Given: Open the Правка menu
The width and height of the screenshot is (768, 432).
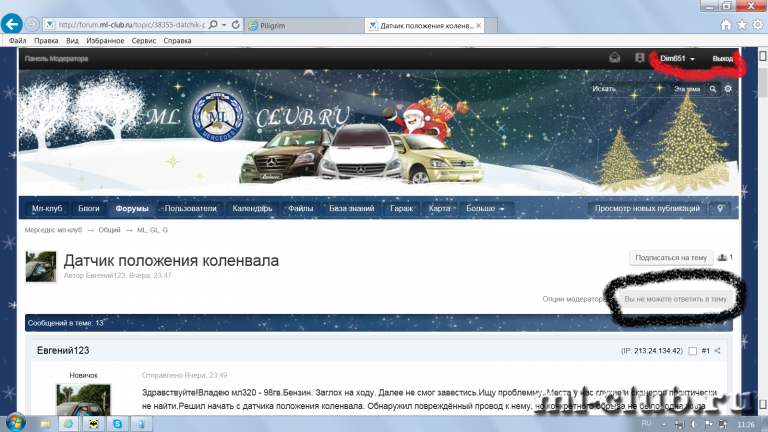Looking at the screenshot, I should 46,41.
